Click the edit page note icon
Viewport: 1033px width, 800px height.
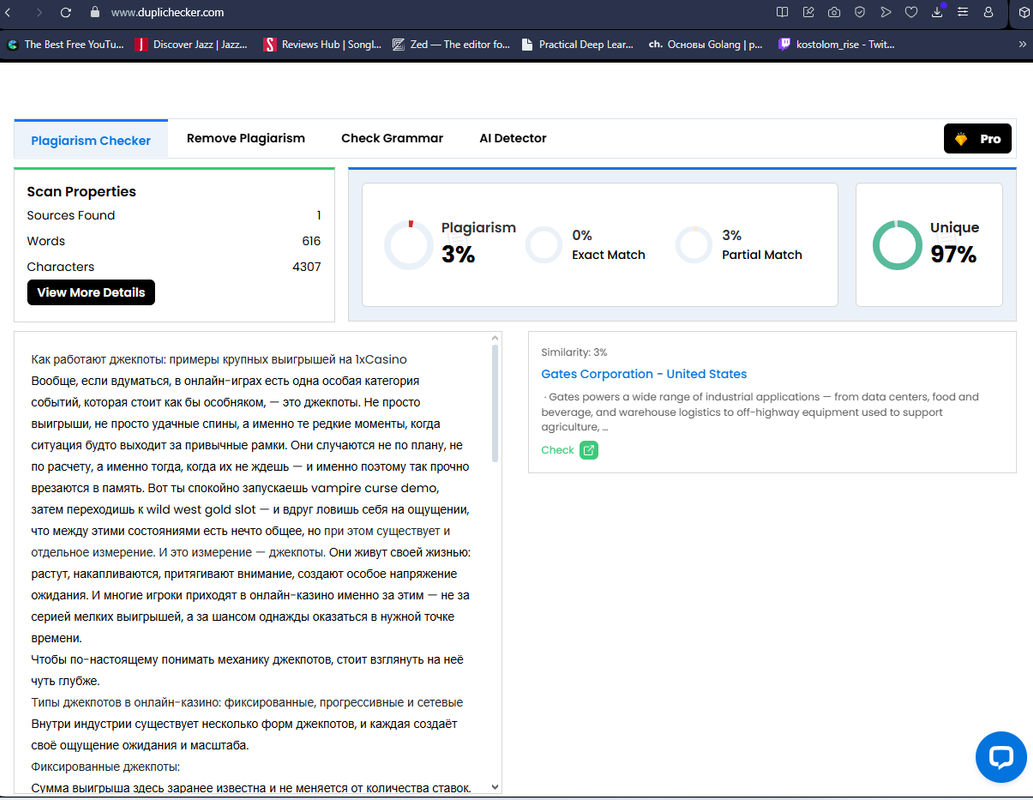pyautogui.click(x=808, y=12)
